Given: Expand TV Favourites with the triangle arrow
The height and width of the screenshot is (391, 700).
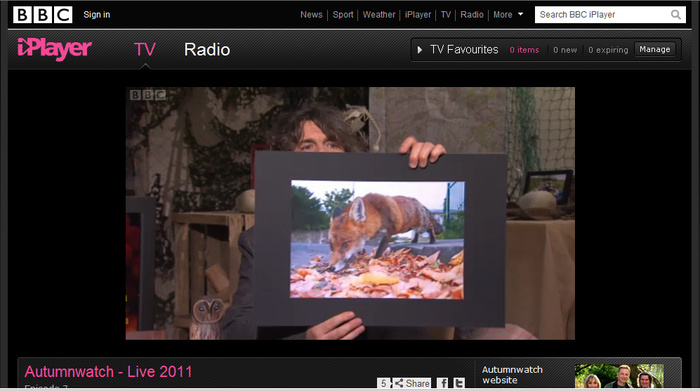Looking at the screenshot, I should pyautogui.click(x=420, y=50).
